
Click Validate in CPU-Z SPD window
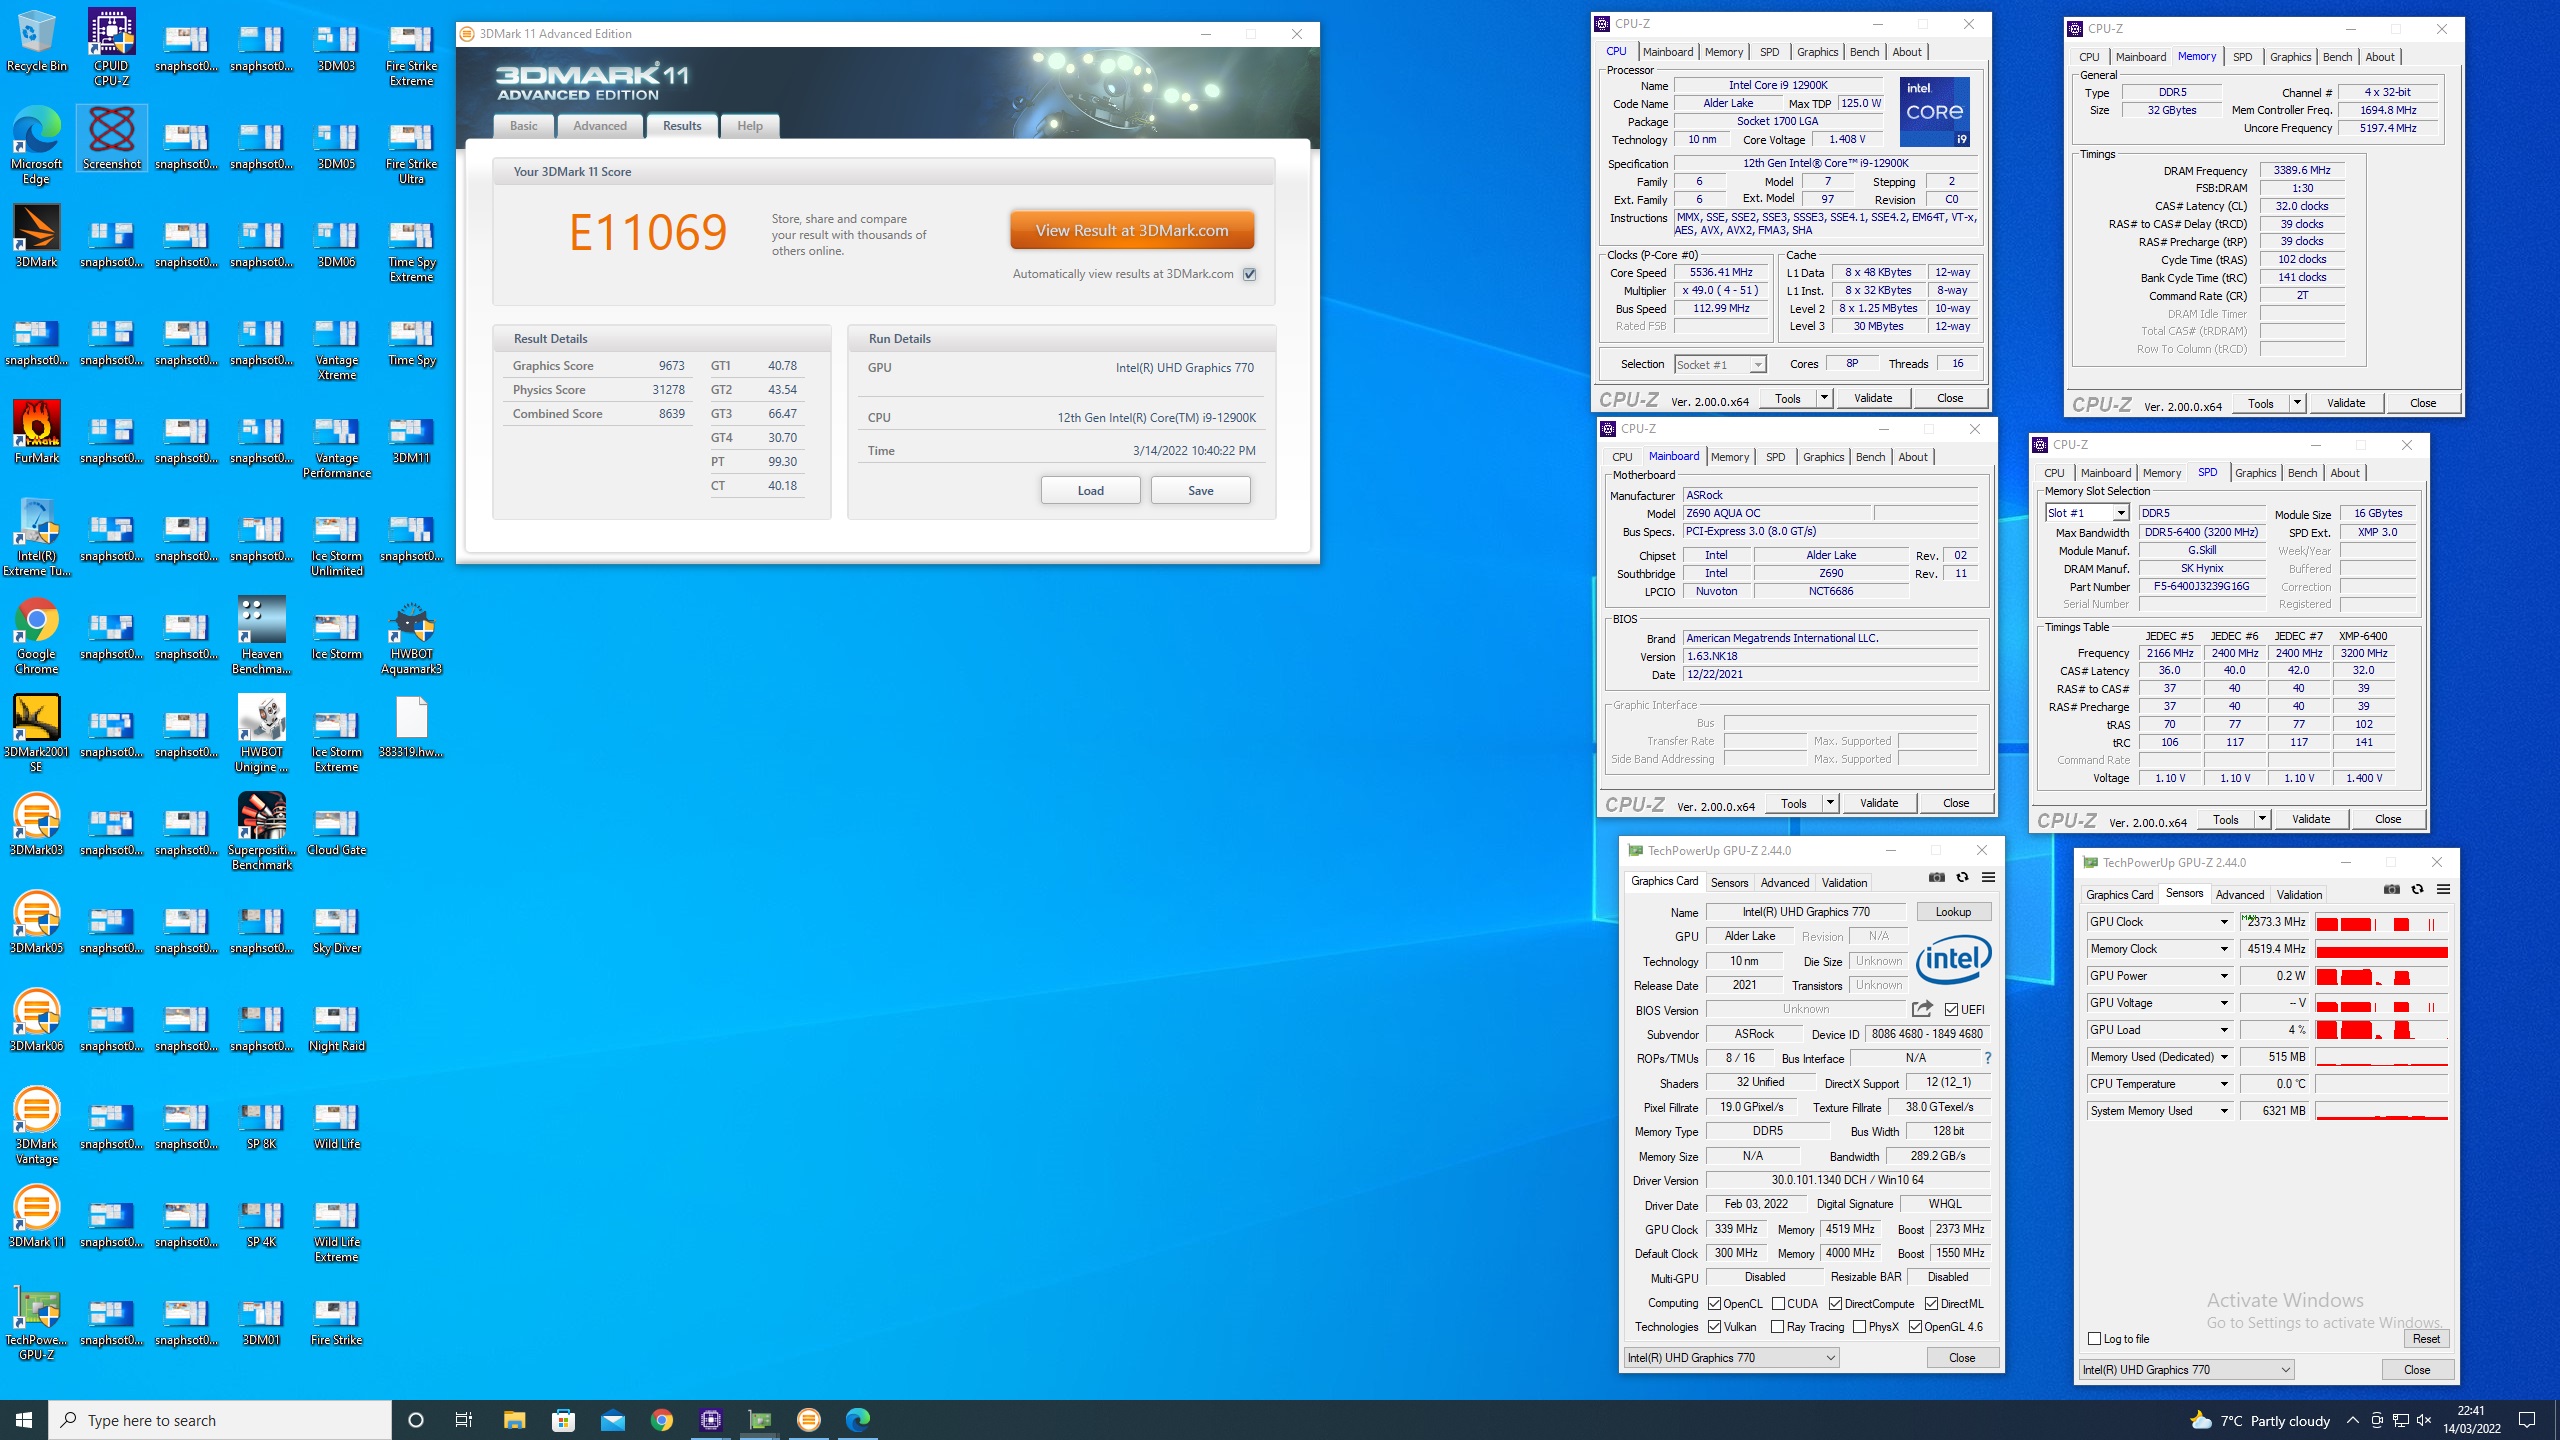coord(2310,819)
